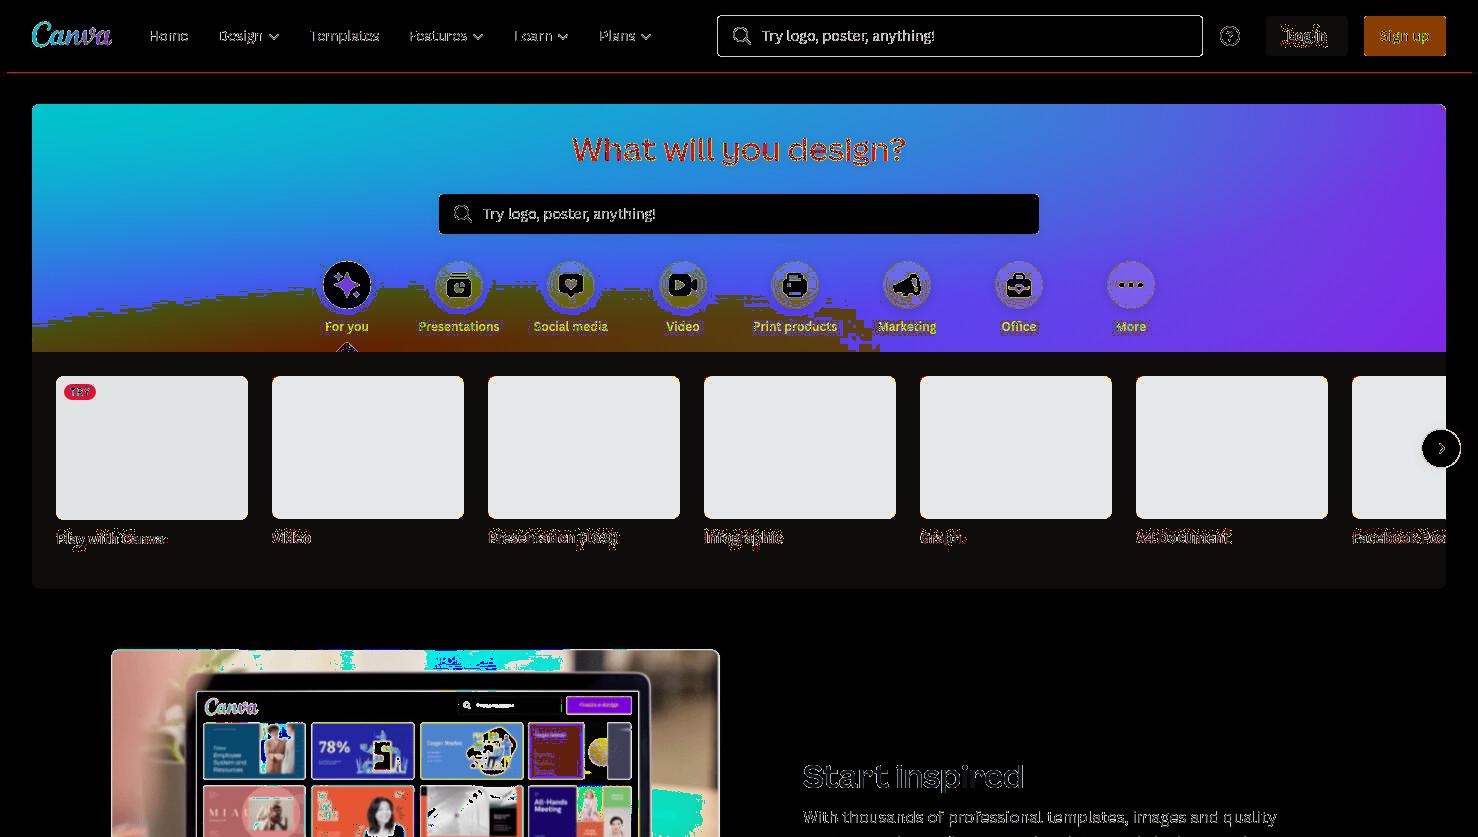Click the magnifier in the header search
This screenshot has height=837, width=1478.
click(x=741, y=36)
